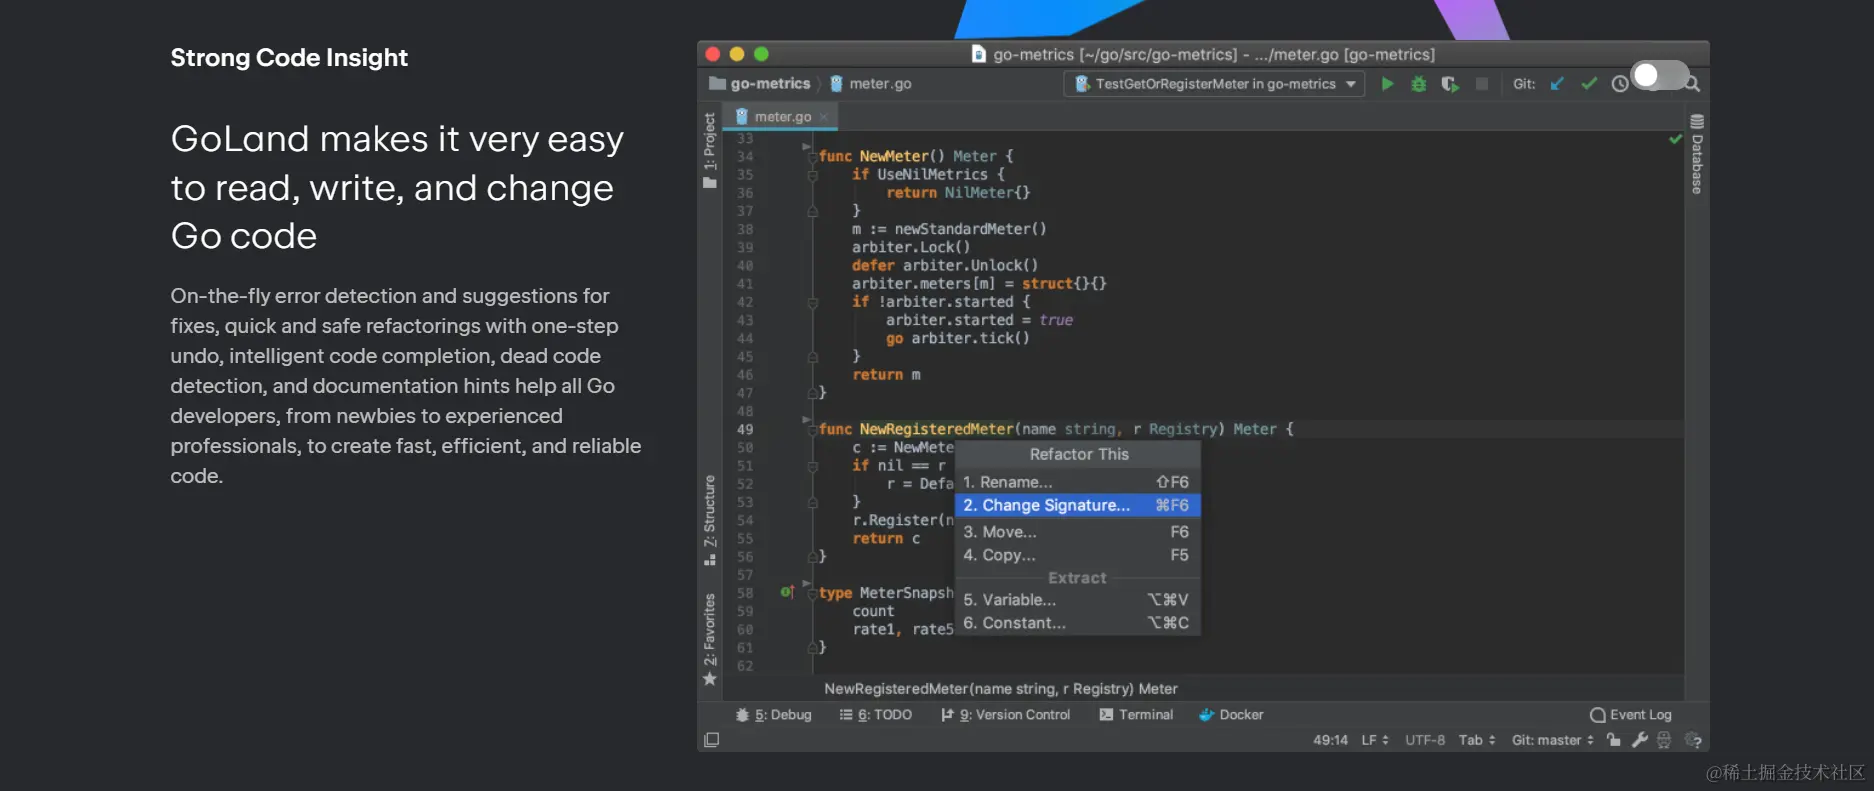Show Git history via the clock icon

1620,85
